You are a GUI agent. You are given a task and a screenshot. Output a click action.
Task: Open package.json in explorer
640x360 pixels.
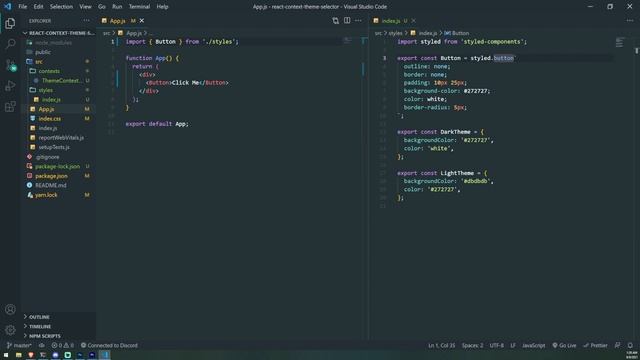(51, 176)
